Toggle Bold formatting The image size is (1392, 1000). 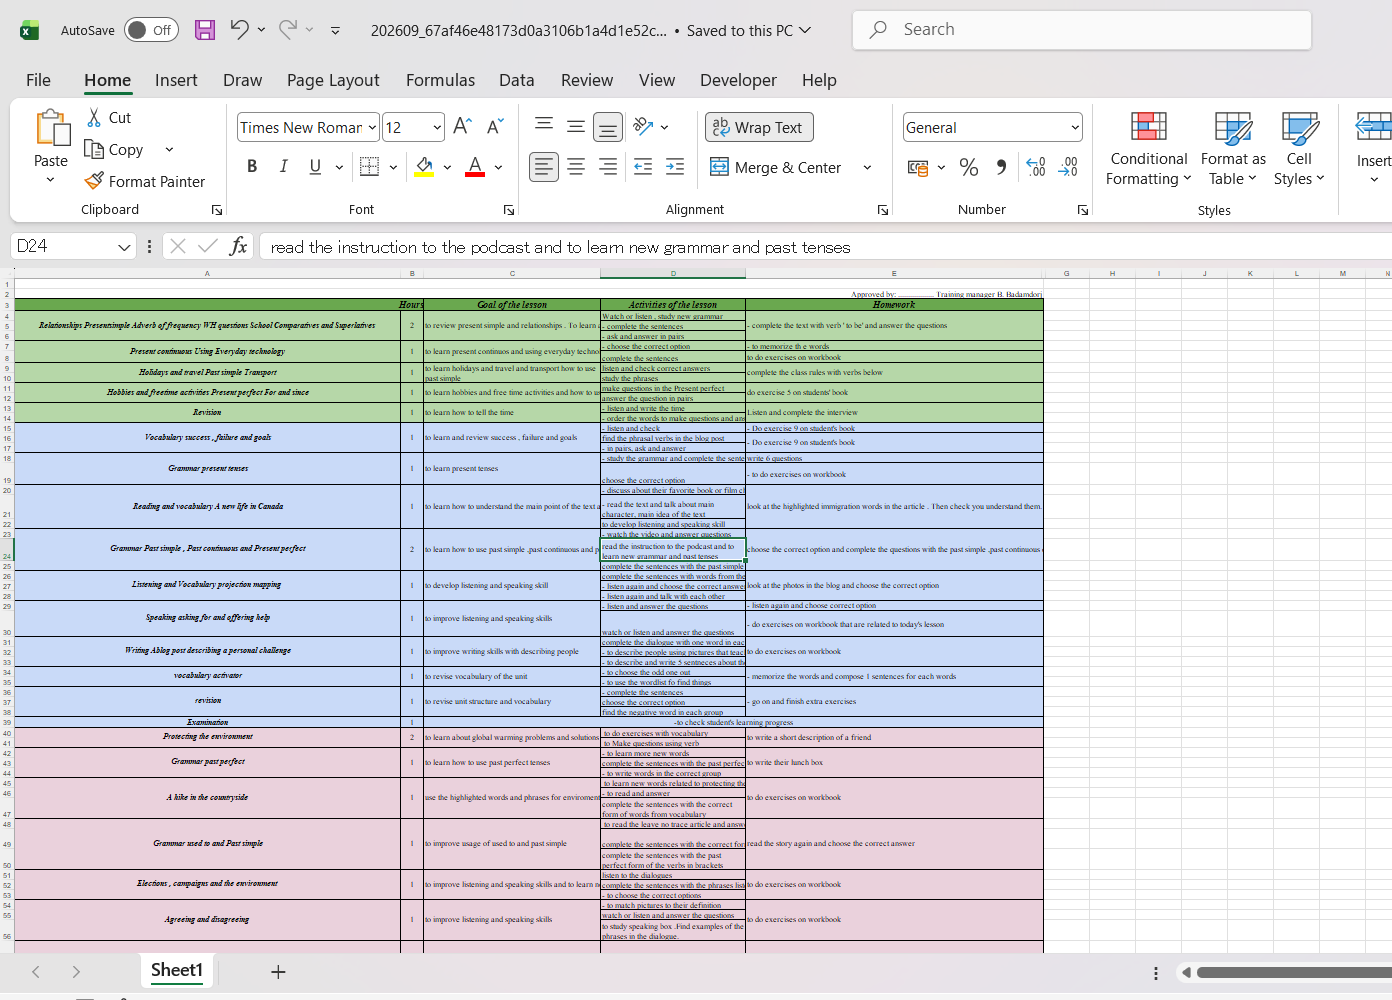pos(252,167)
